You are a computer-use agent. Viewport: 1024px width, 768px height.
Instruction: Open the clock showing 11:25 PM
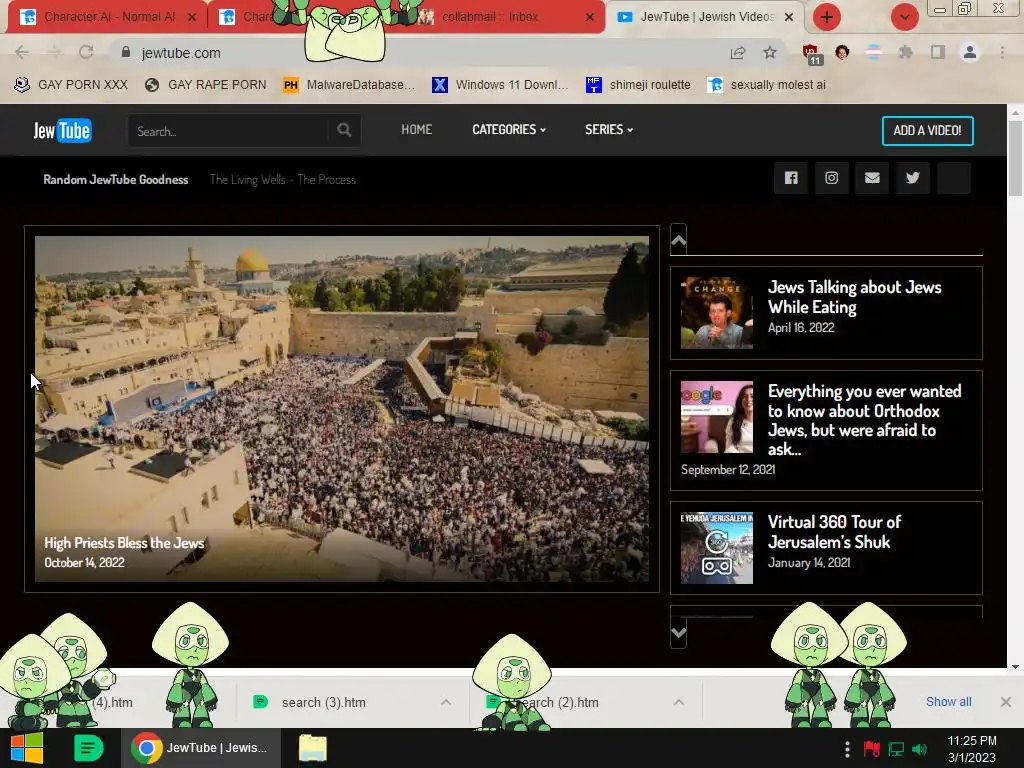coord(972,749)
